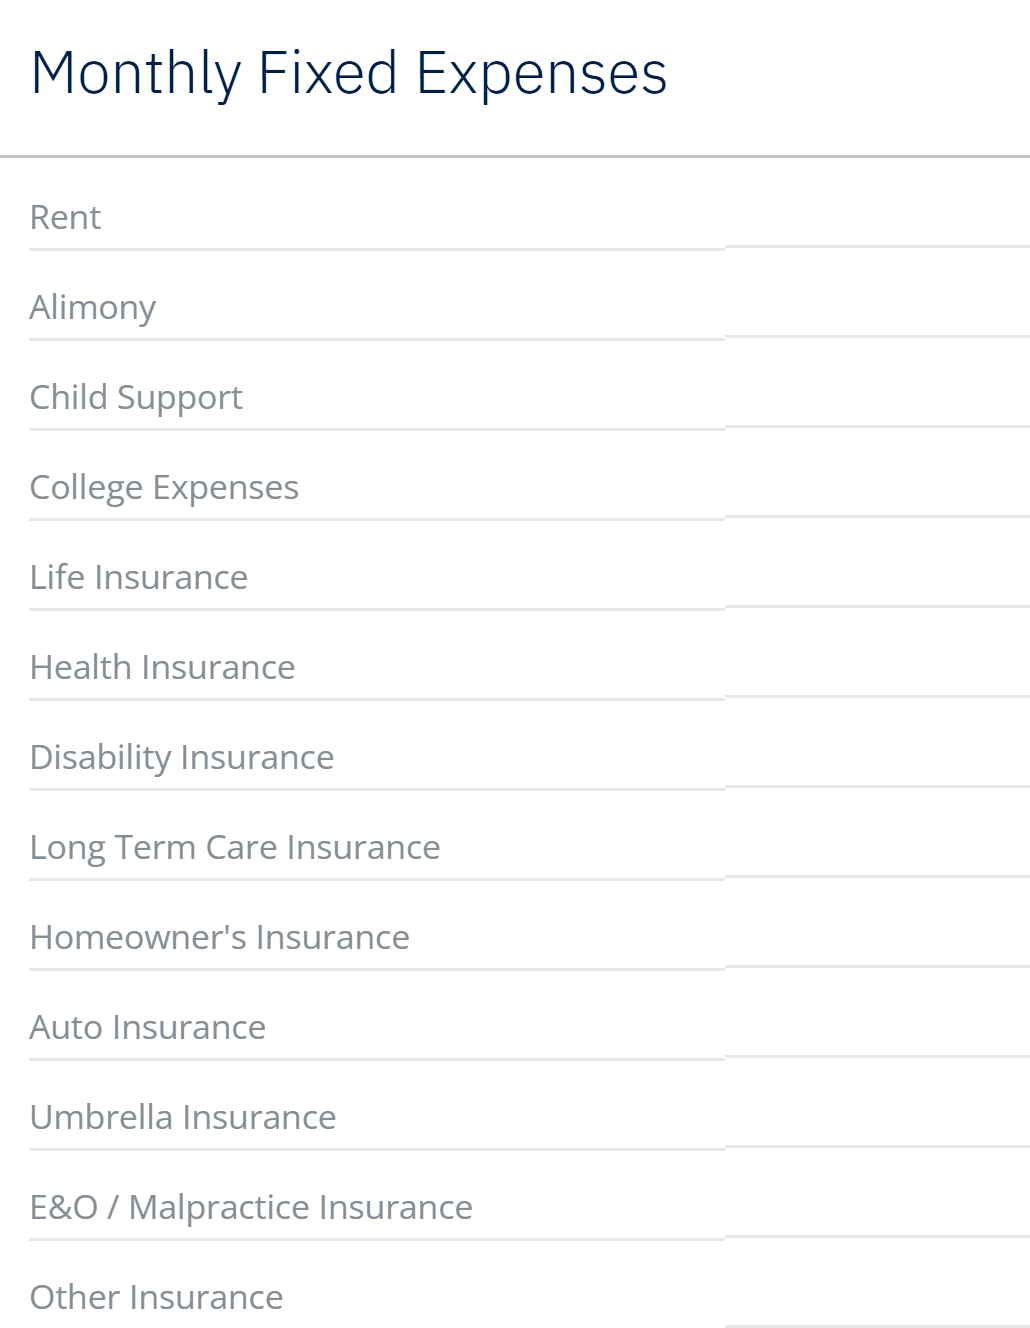Screen dimensions: 1030x1328
Task: Click the amount field beside Rent
Action: click(x=876, y=216)
